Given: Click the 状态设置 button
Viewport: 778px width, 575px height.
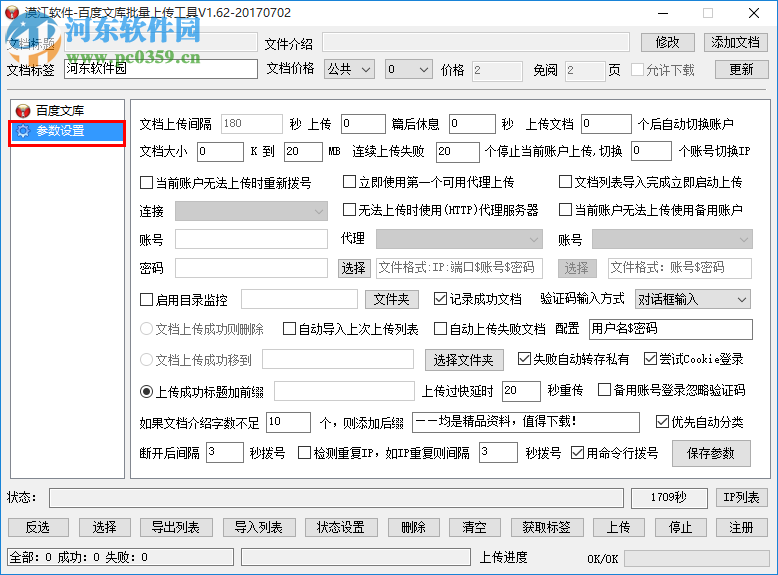Looking at the screenshot, I should [x=341, y=527].
